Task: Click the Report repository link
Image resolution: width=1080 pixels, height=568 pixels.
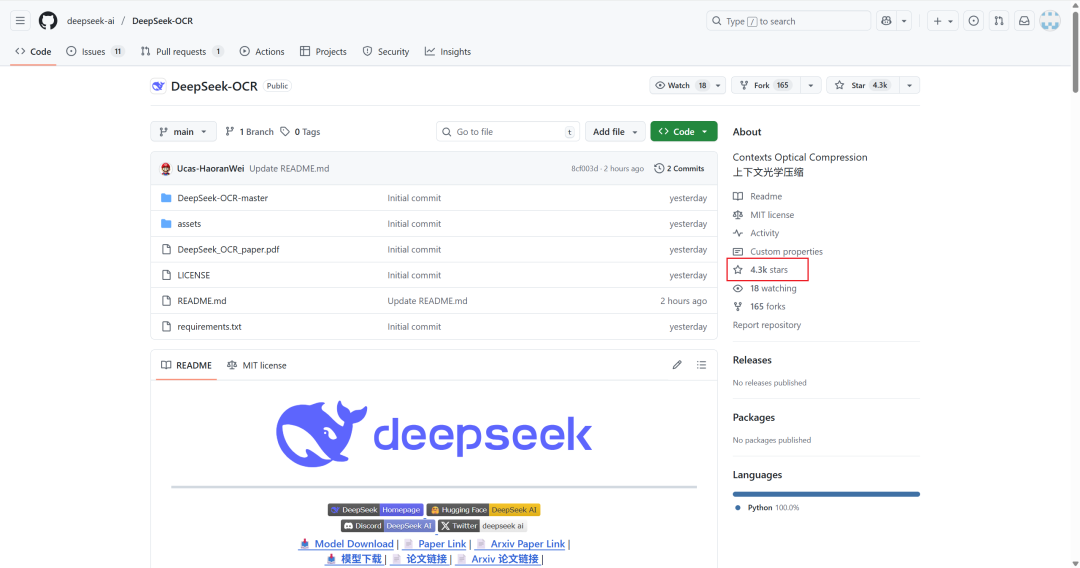Action: pos(767,325)
